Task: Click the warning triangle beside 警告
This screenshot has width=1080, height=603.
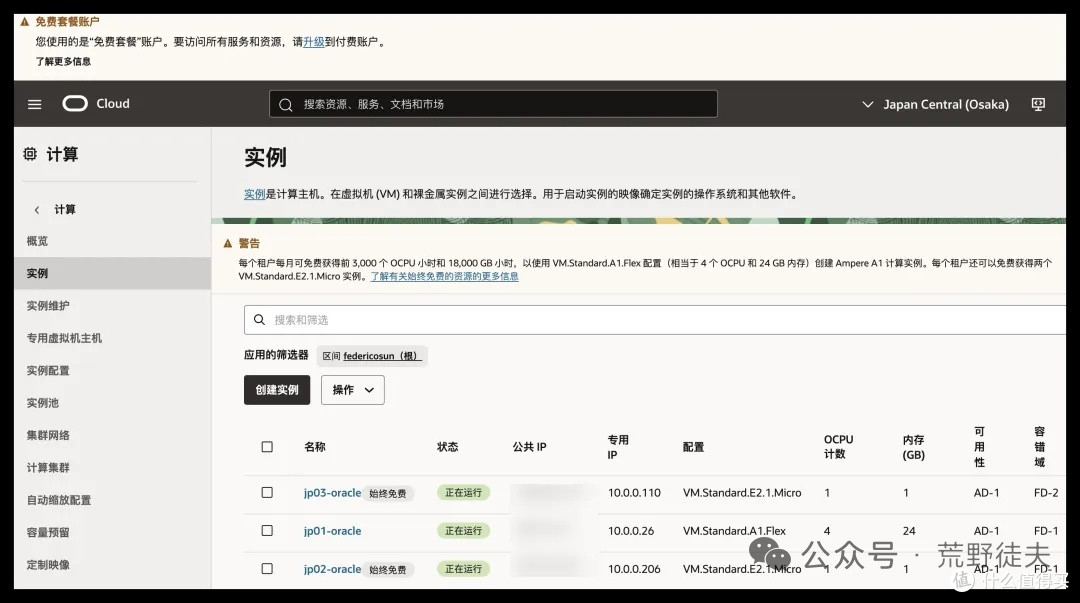Action: pyautogui.click(x=228, y=243)
